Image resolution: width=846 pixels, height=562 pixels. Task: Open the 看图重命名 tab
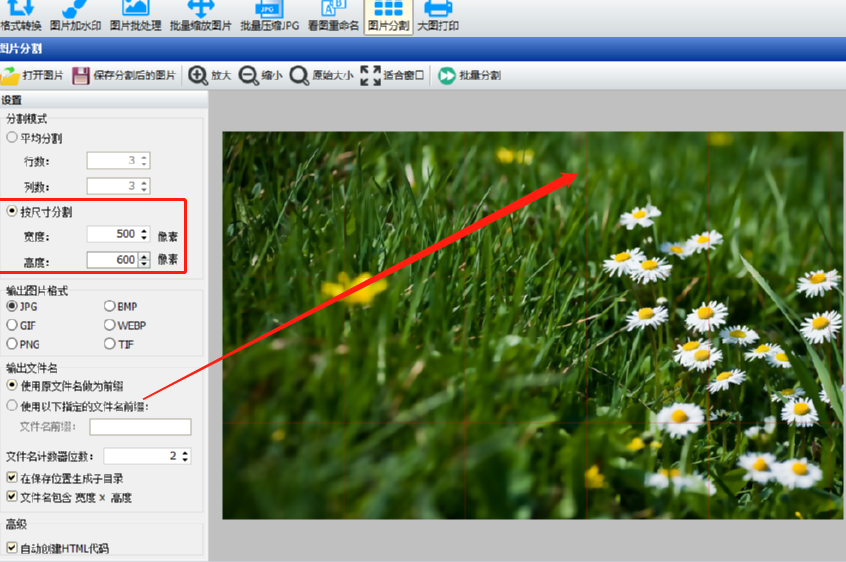[333, 17]
